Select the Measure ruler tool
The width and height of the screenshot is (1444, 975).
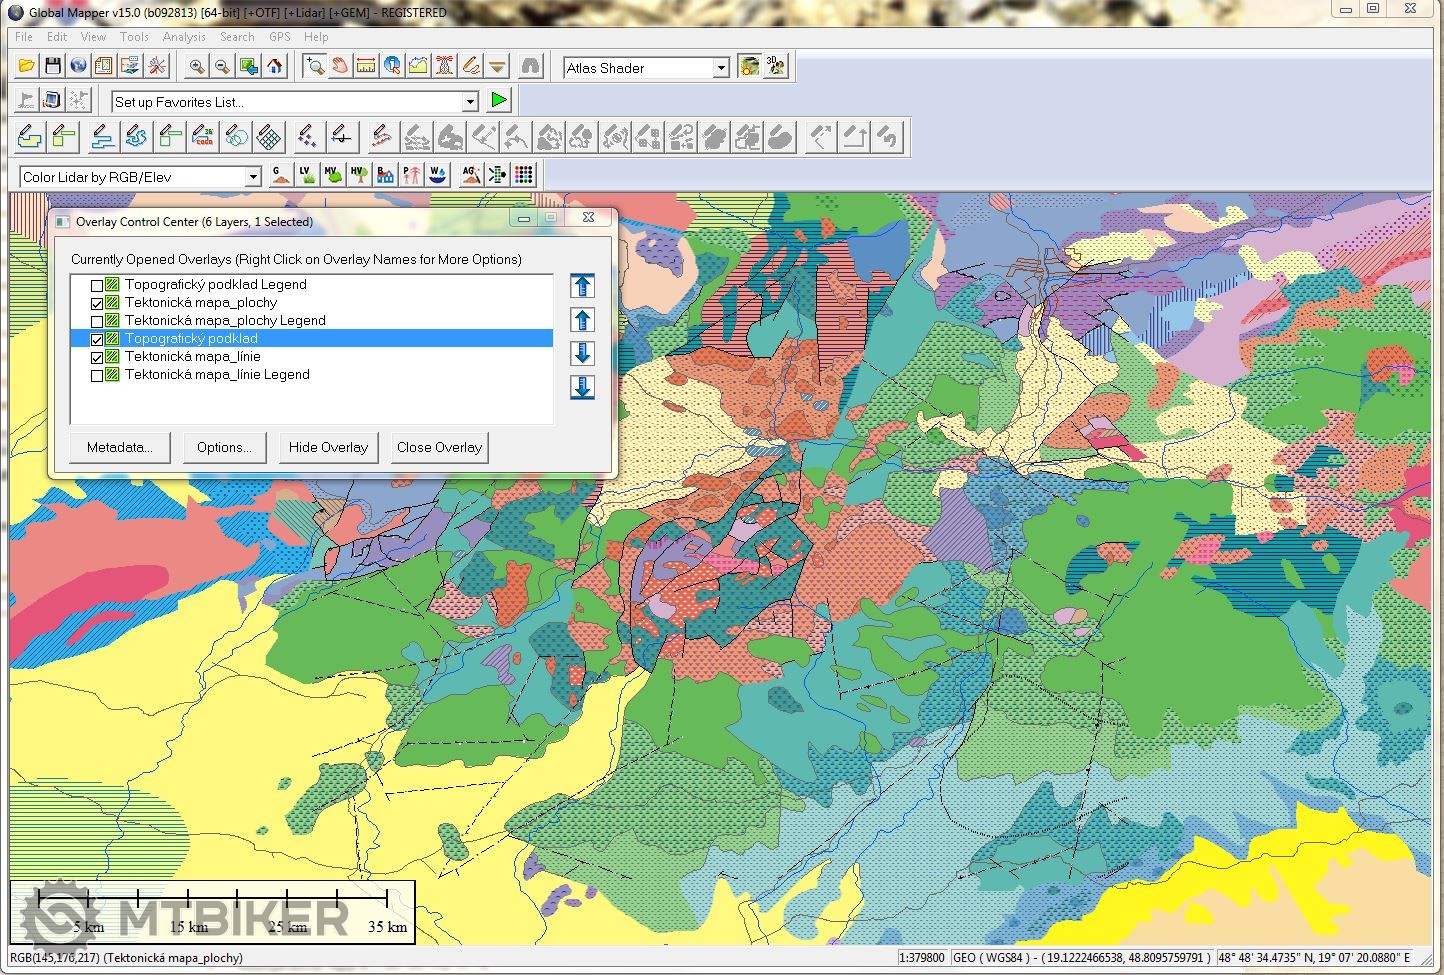click(366, 67)
